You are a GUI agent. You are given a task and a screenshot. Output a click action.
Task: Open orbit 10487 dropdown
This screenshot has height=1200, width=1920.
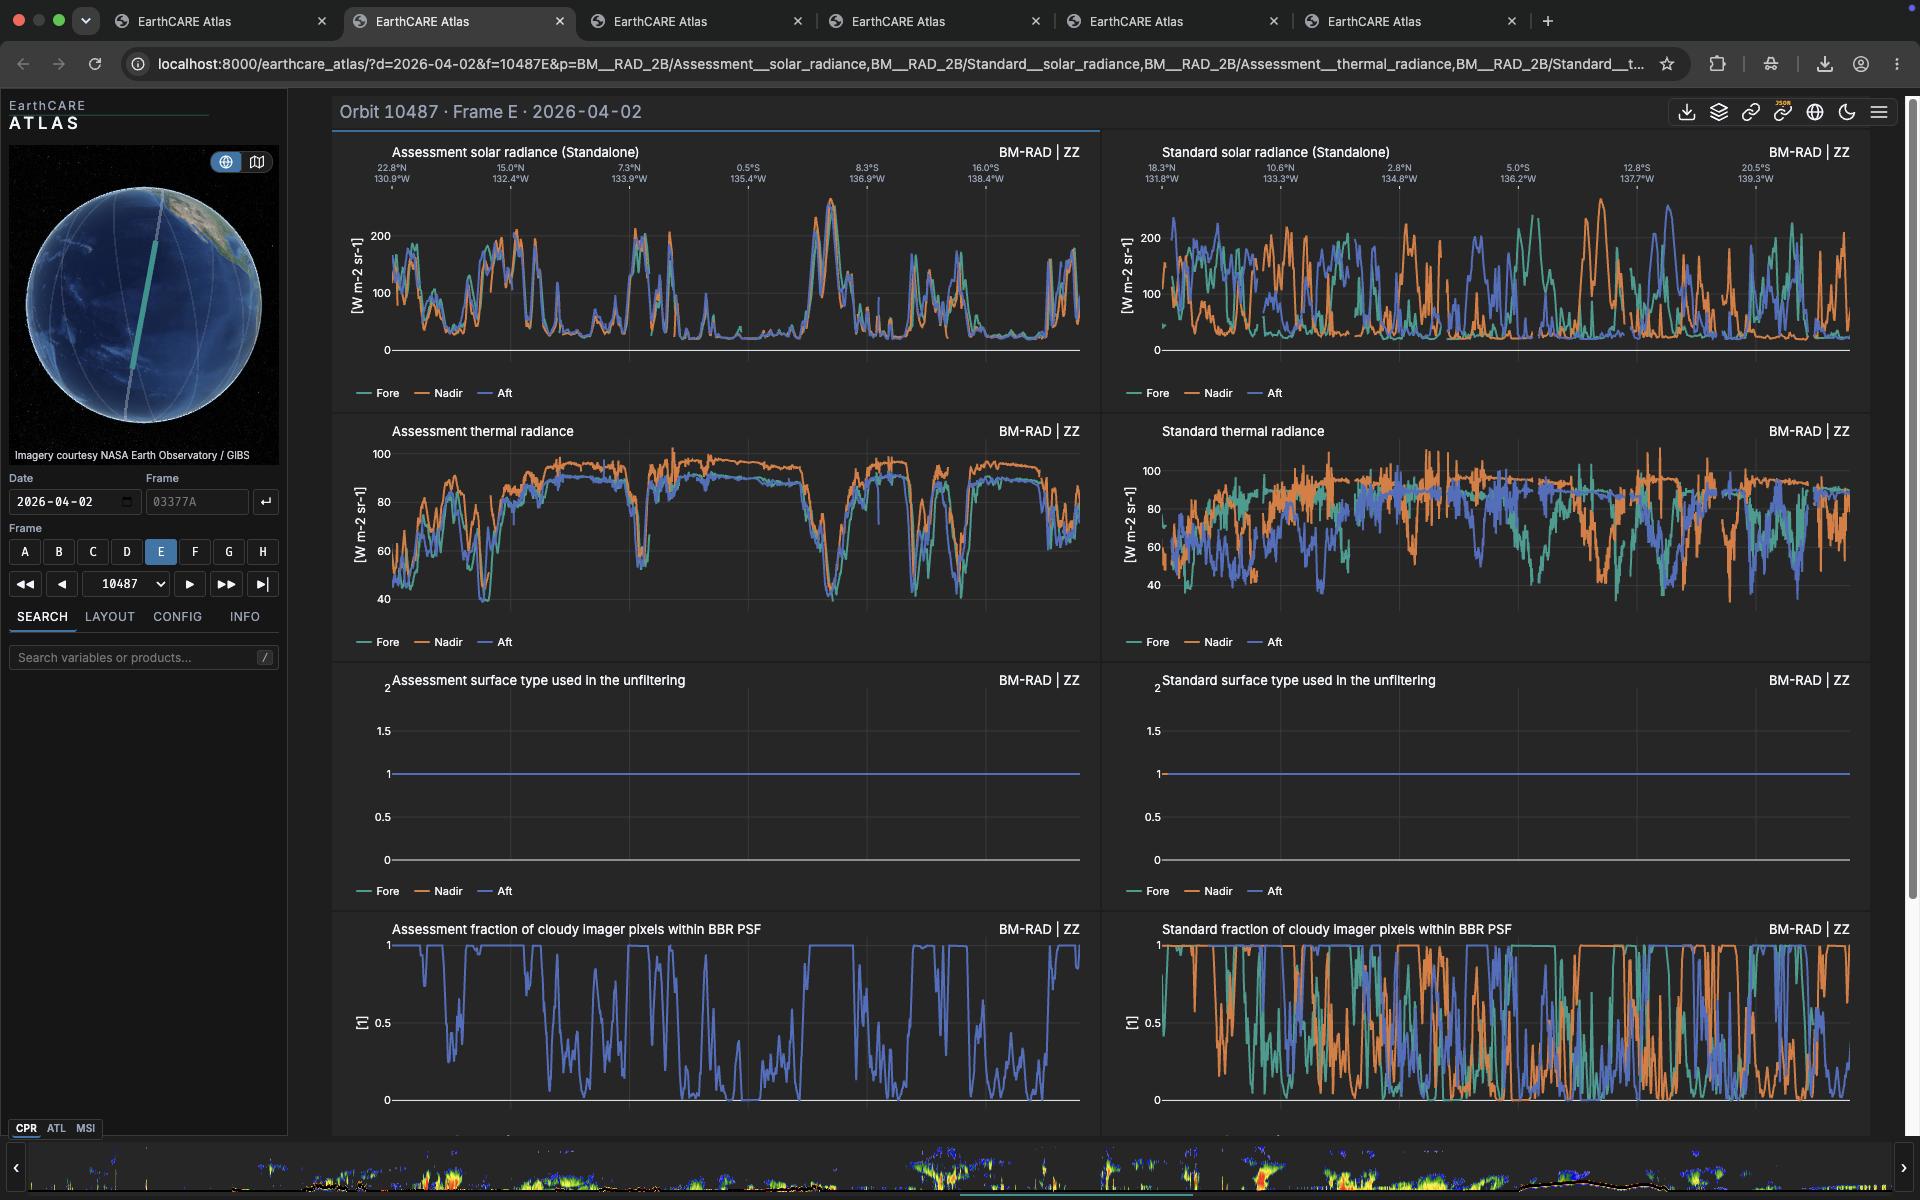(127, 584)
